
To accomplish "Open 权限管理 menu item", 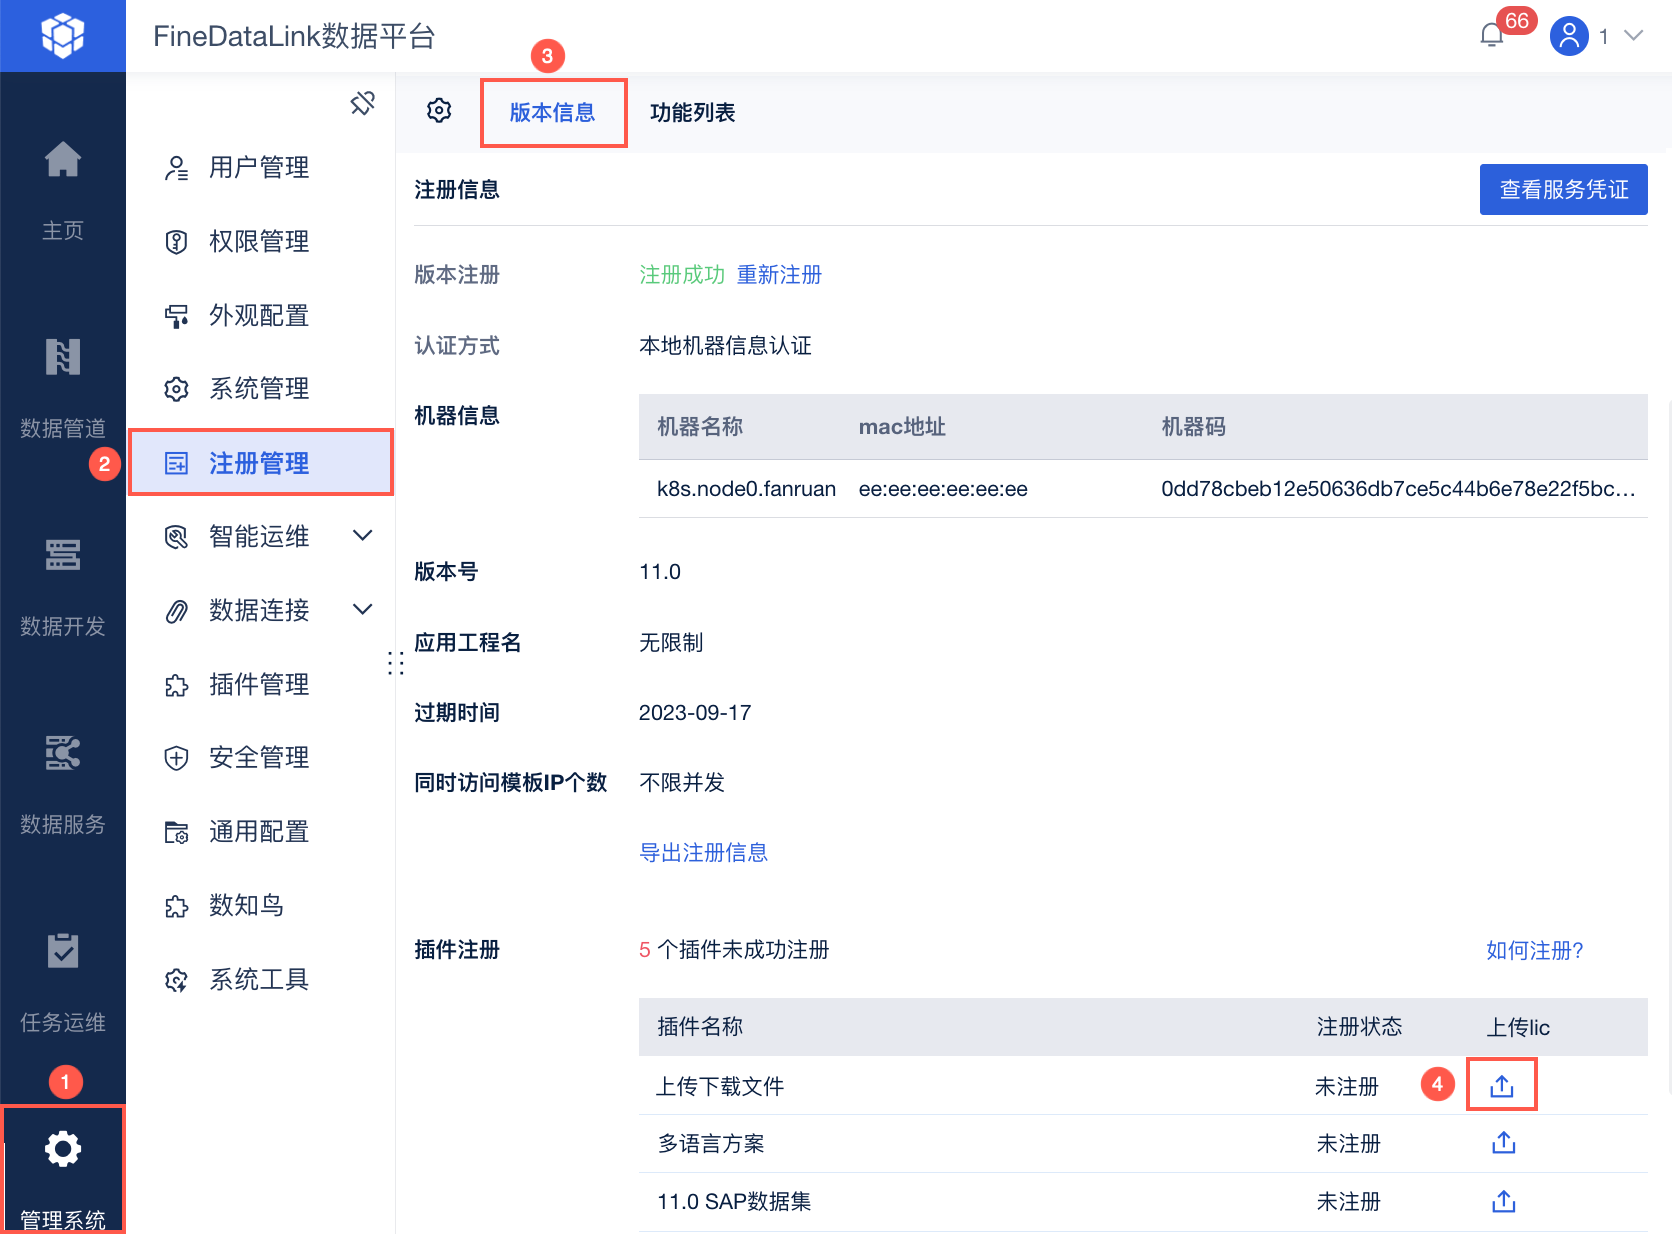I will [x=261, y=241].
